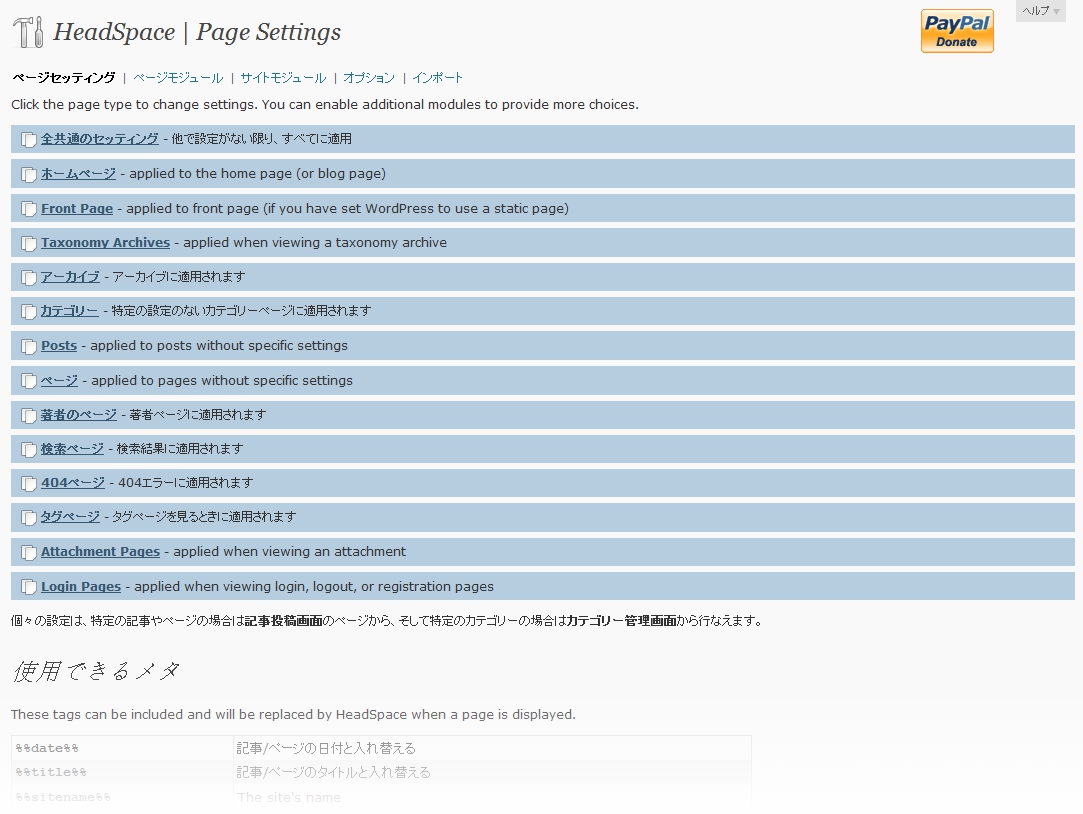Click the copy icon beside 全共通のセッティング
Viewport: 1083px width, 814px height.
28,139
